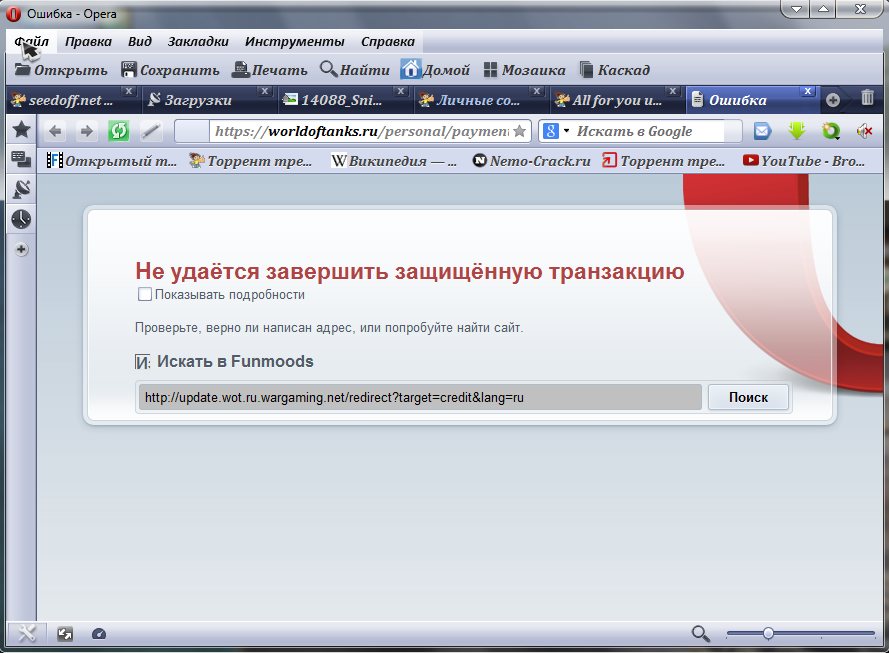Click the zoom magnifier icon in the status bar

701,633
